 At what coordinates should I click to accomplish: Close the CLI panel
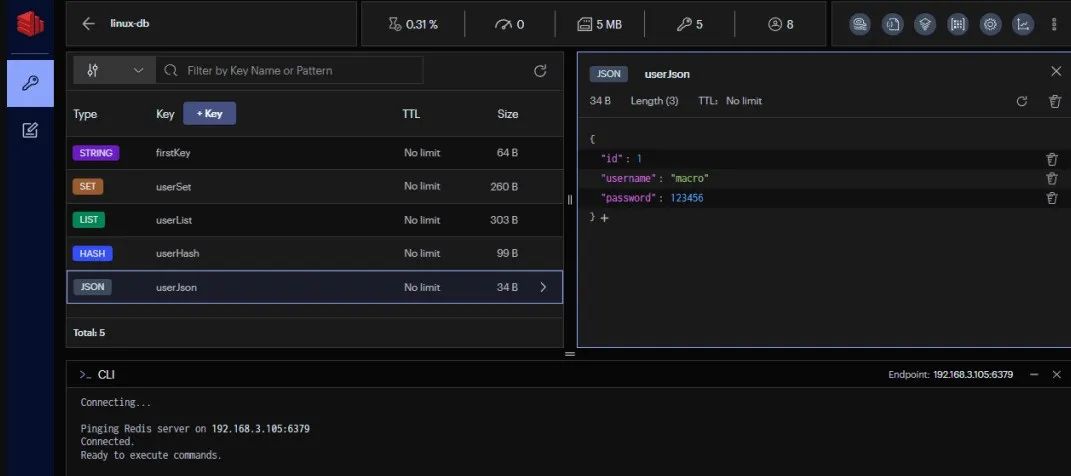point(1057,375)
